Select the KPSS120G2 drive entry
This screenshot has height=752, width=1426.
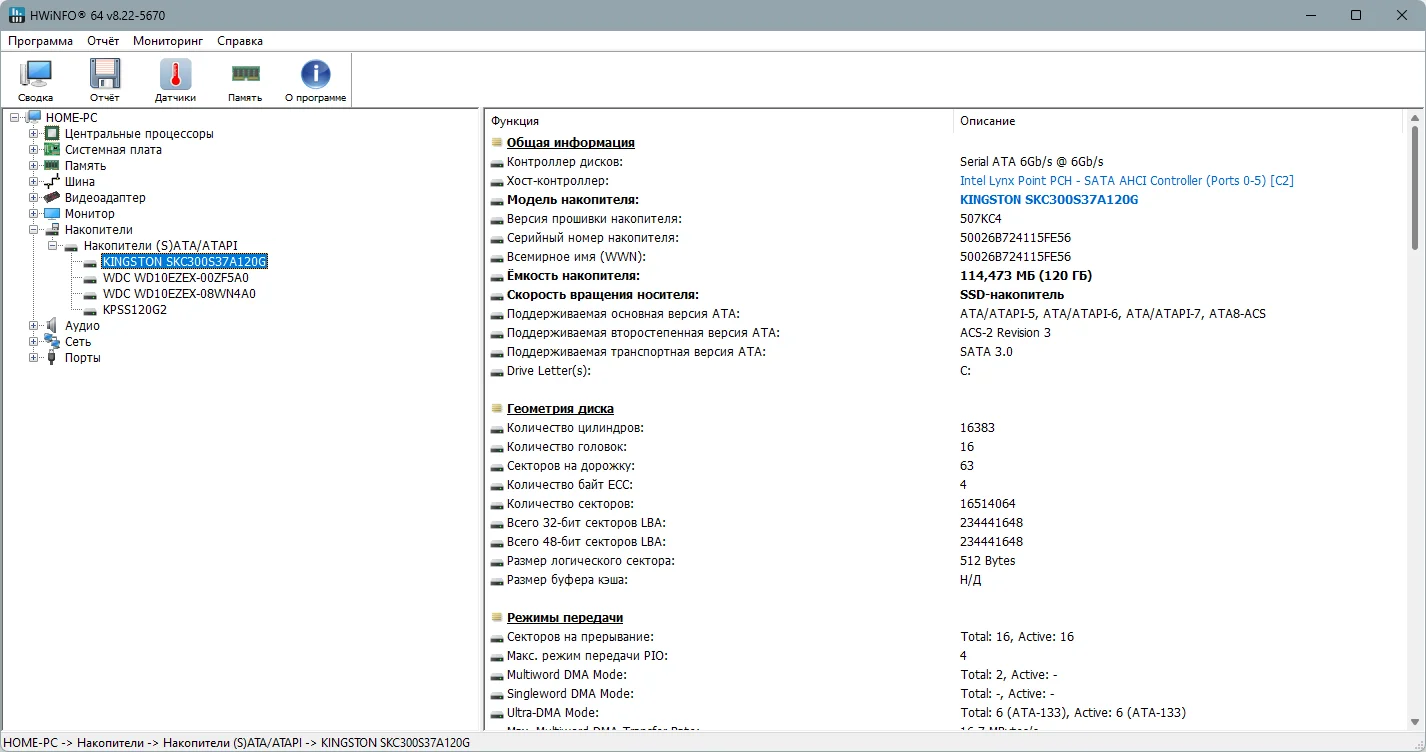(x=135, y=310)
